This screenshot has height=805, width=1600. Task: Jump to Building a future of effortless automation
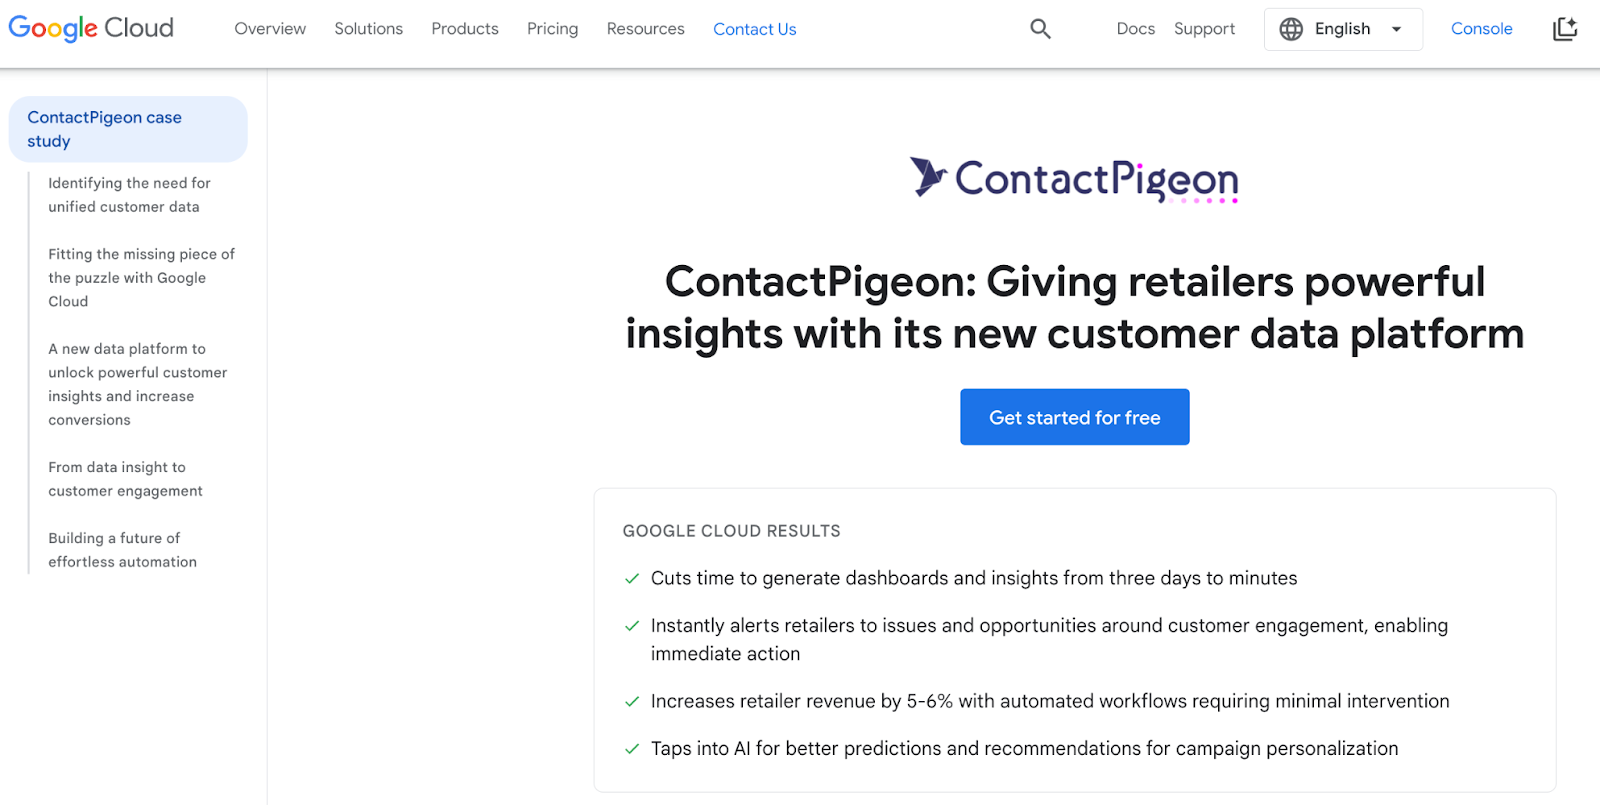122,550
